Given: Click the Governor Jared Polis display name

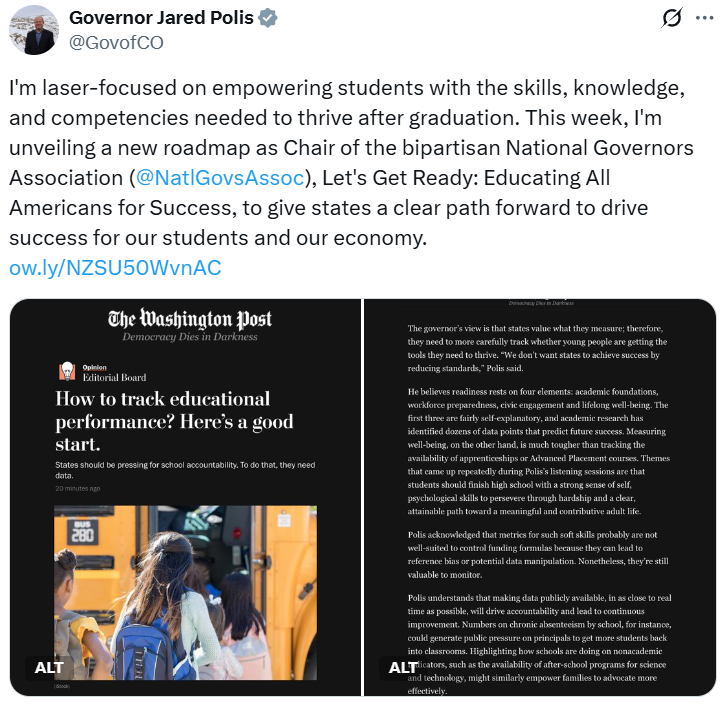Looking at the screenshot, I should [x=161, y=18].
